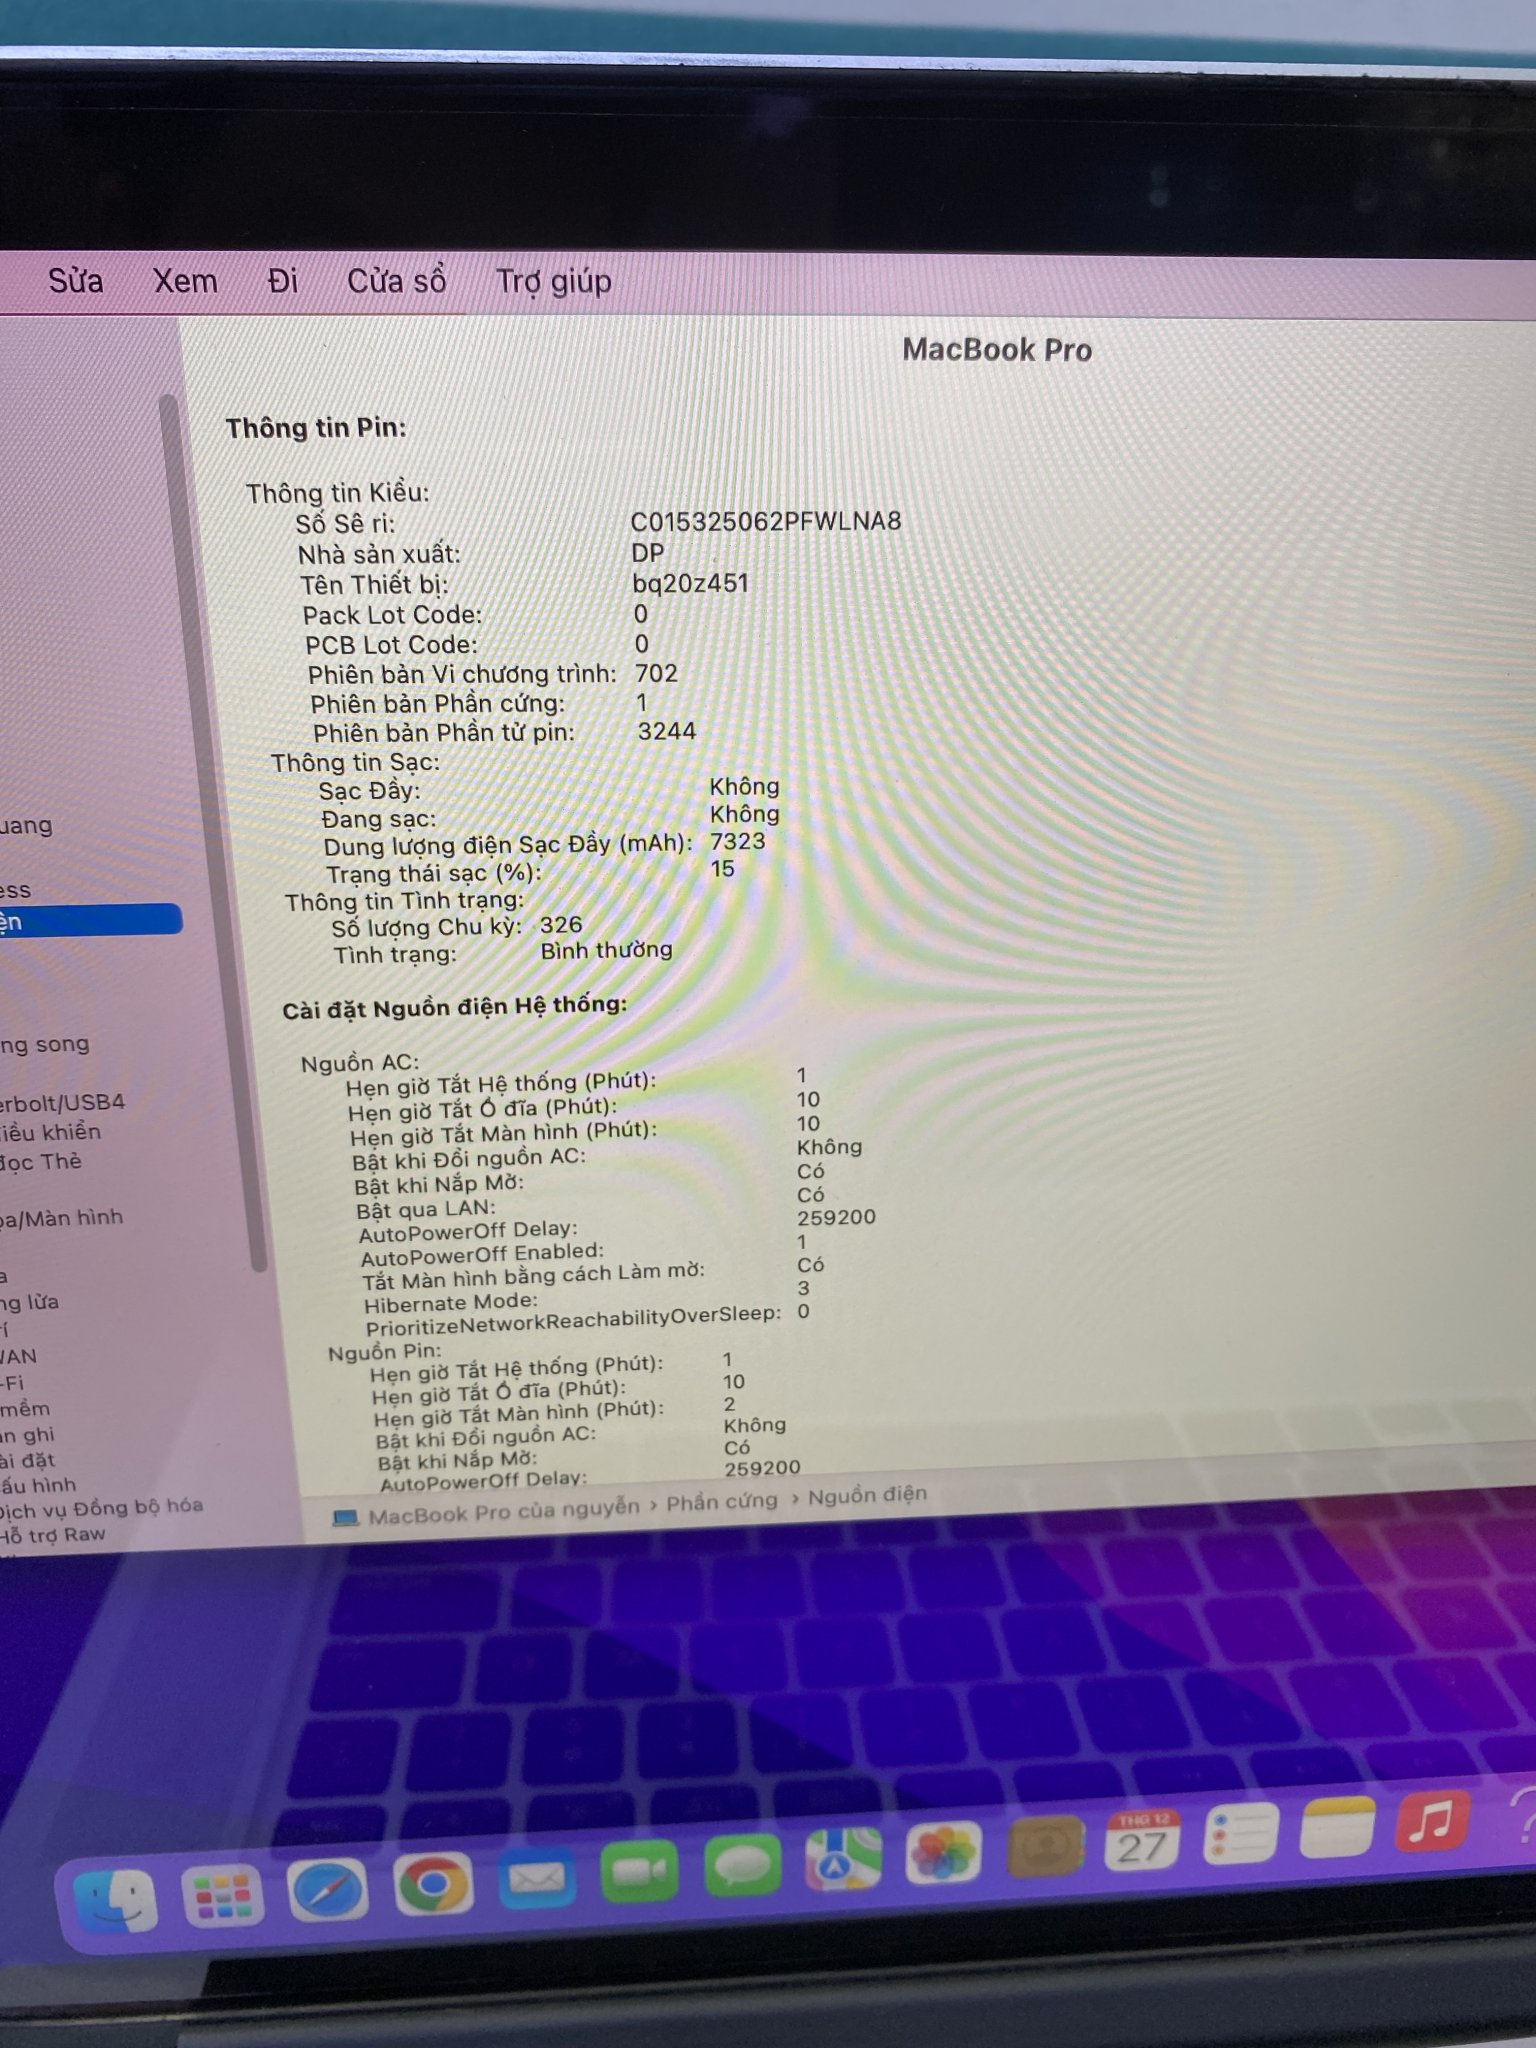Open the Đi menu

[x=283, y=281]
